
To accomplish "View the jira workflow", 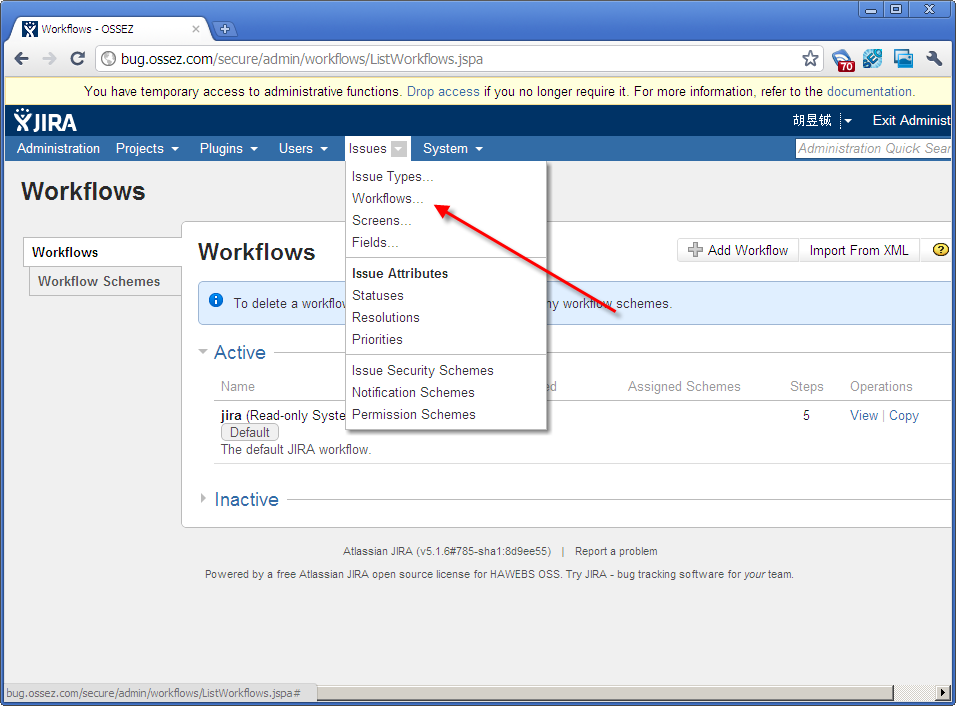I will 864,416.
